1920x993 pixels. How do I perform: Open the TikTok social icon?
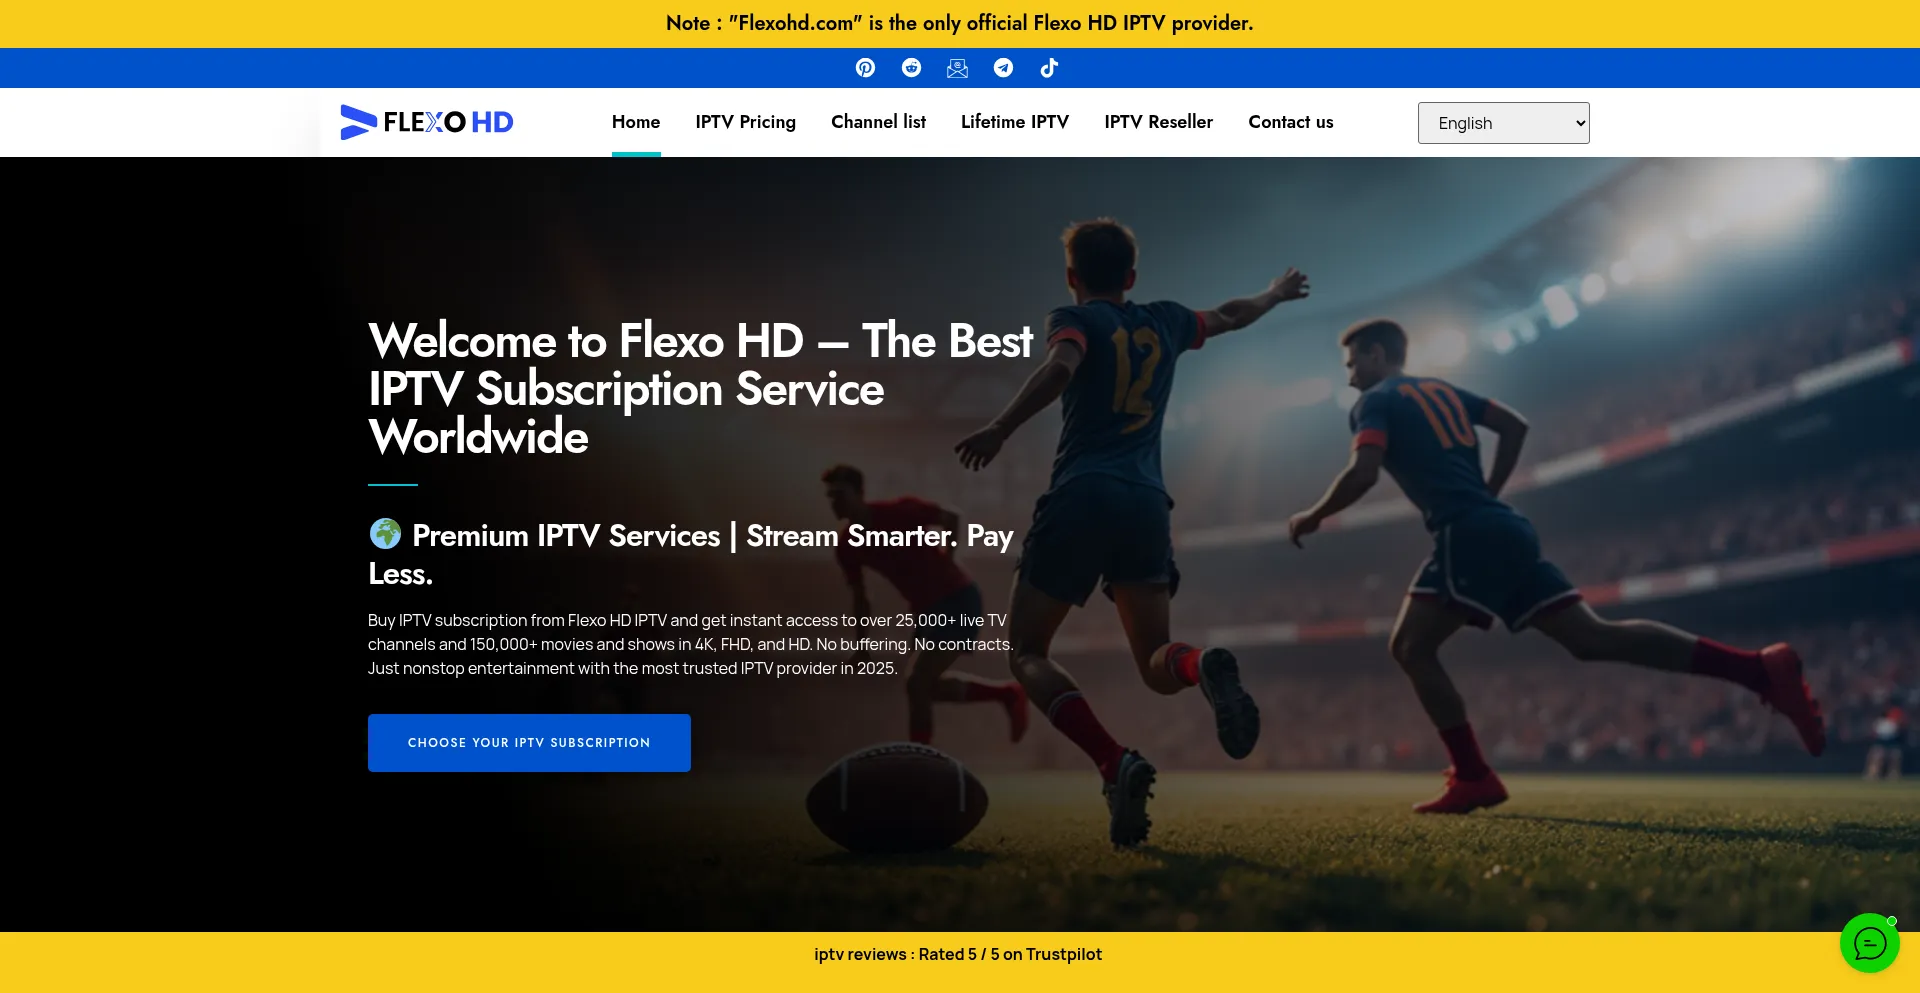point(1049,68)
